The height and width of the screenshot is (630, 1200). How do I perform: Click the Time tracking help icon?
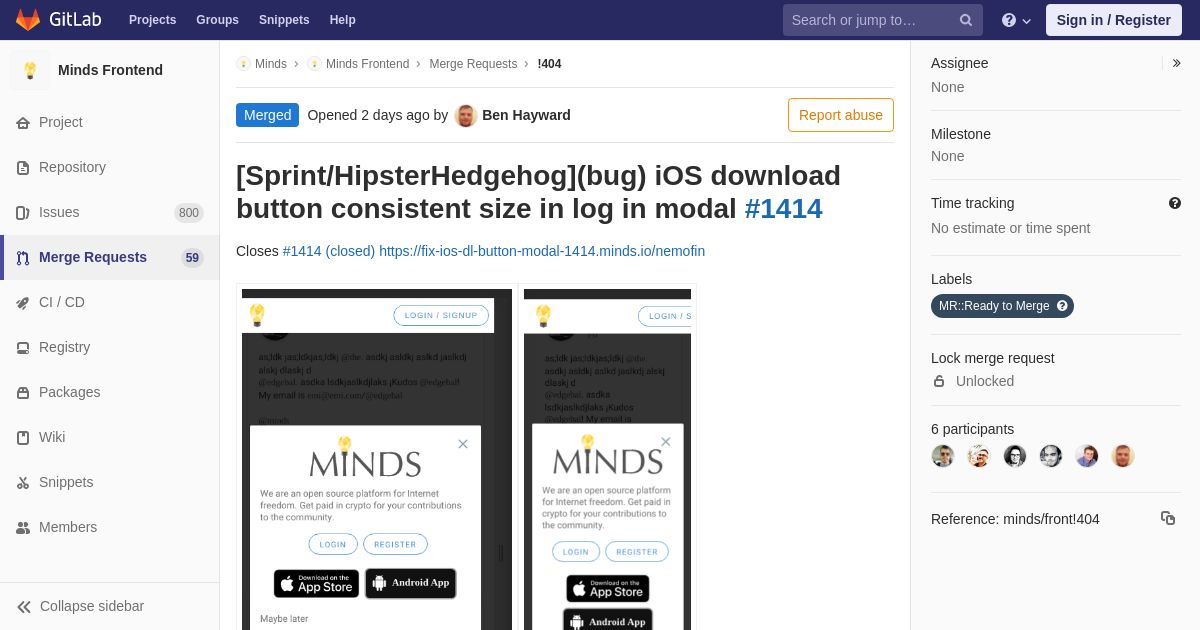pyautogui.click(x=1175, y=203)
